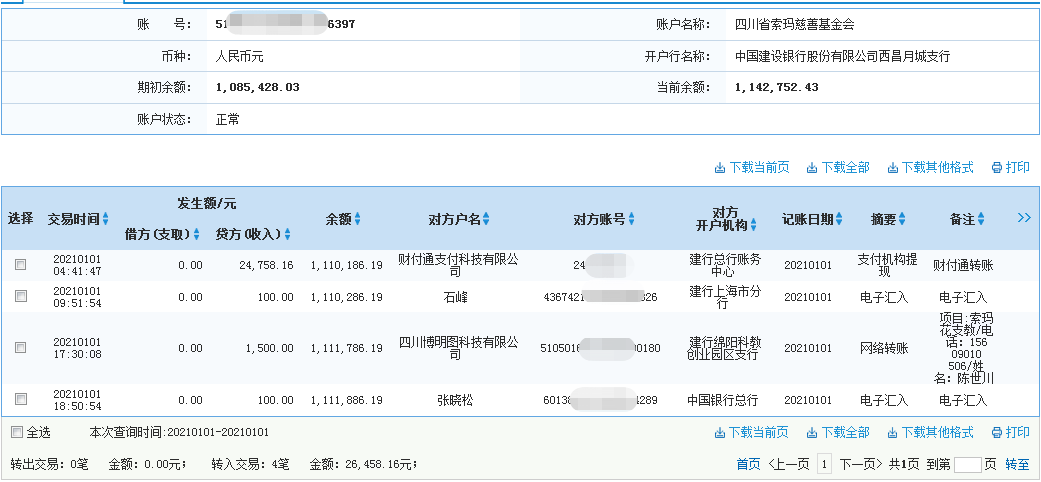1041x482 pixels.
Task: Sort by debit (支取) column arrows
Action: click(196, 234)
